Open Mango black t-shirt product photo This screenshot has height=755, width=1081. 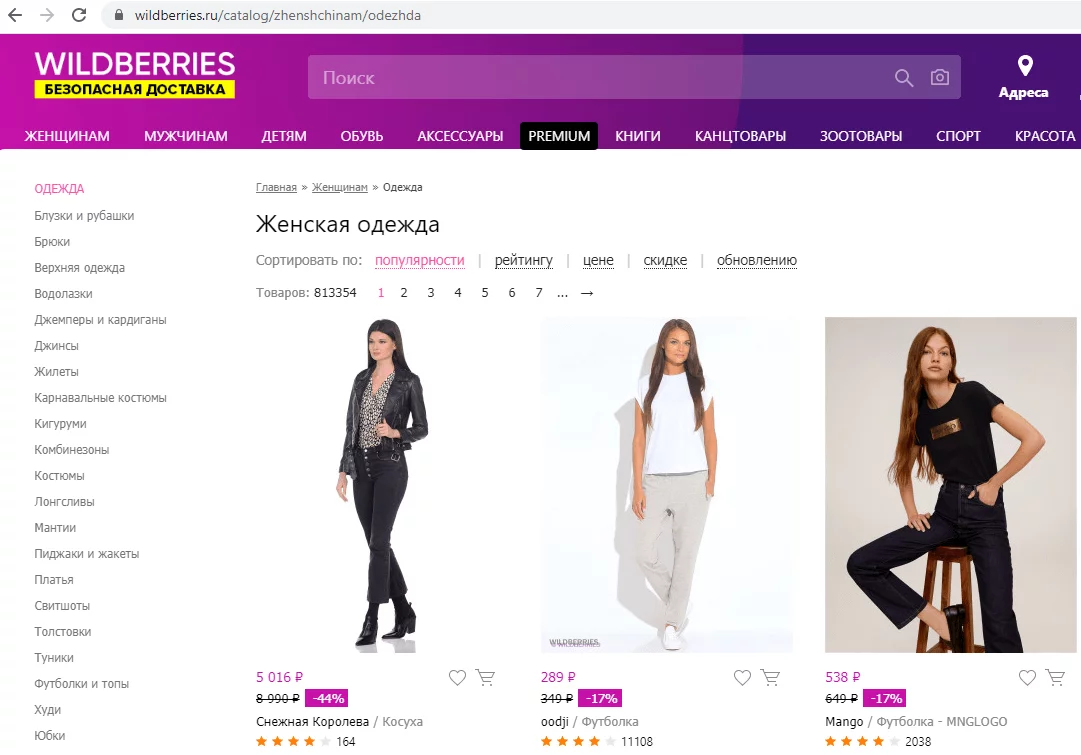point(951,485)
